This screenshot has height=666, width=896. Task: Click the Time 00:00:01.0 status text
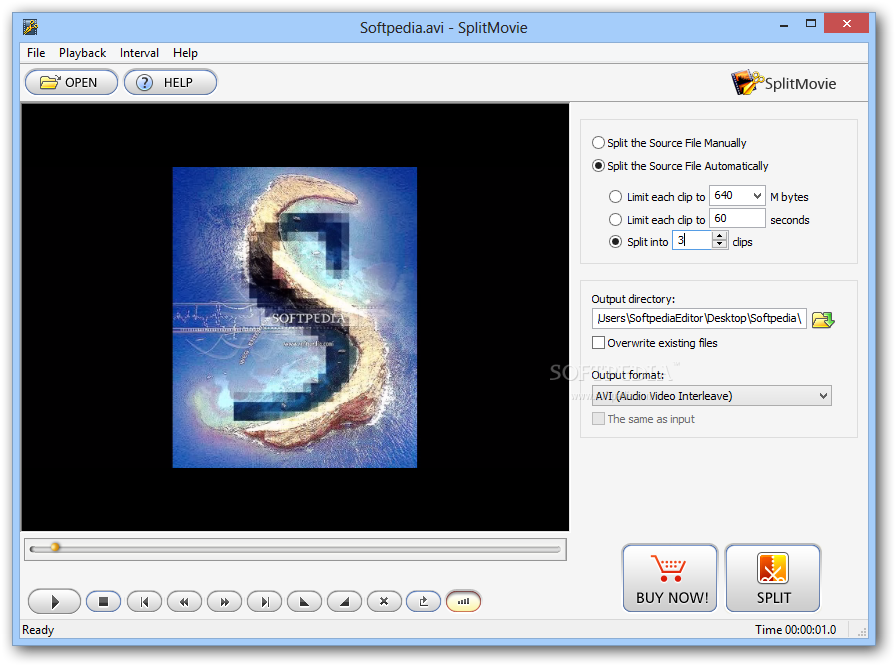pos(795,629)
